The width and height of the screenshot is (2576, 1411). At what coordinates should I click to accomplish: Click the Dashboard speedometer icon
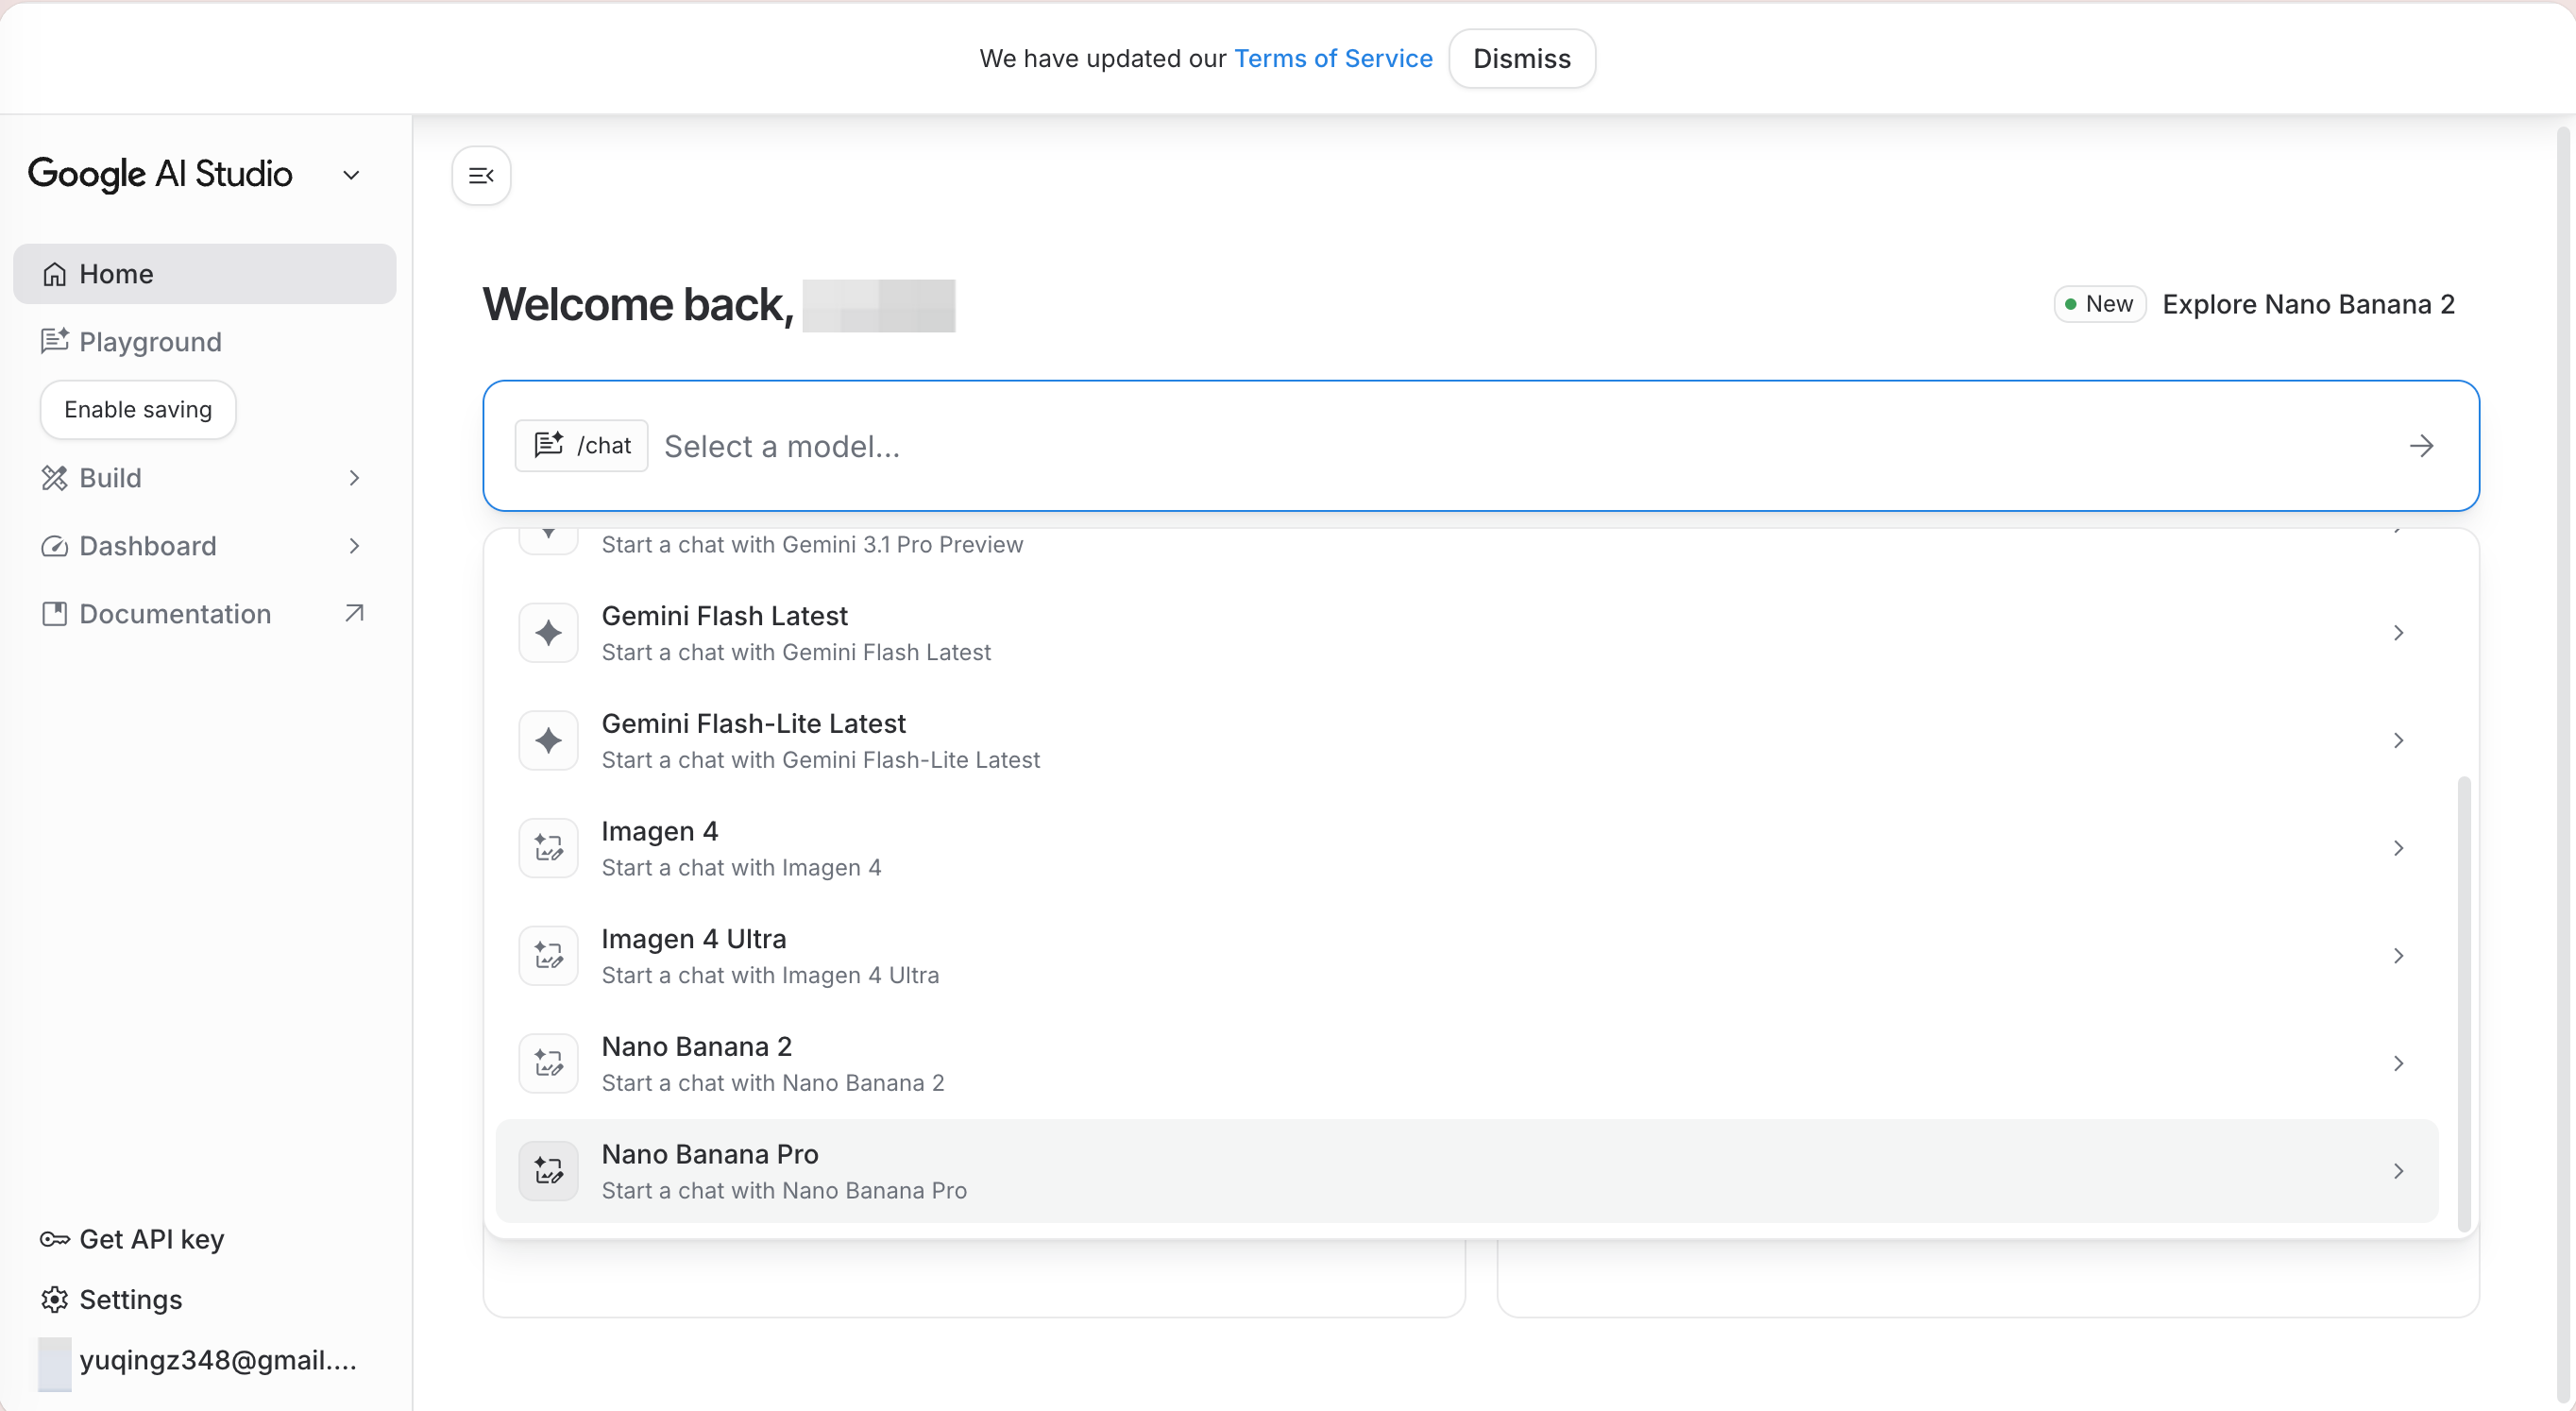pos(55,546)
